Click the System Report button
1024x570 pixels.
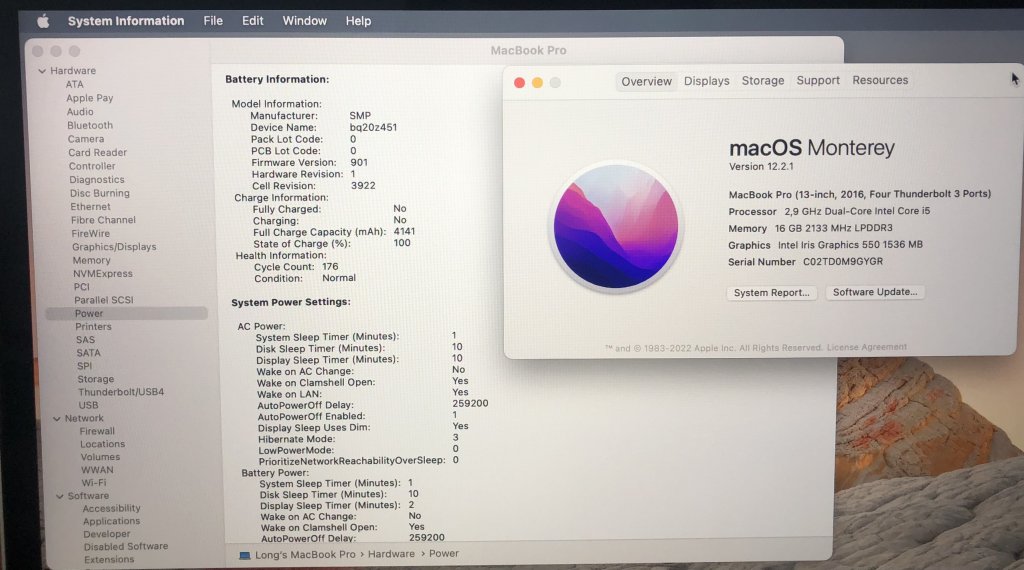pyautogui.click(x=771, y=293)
